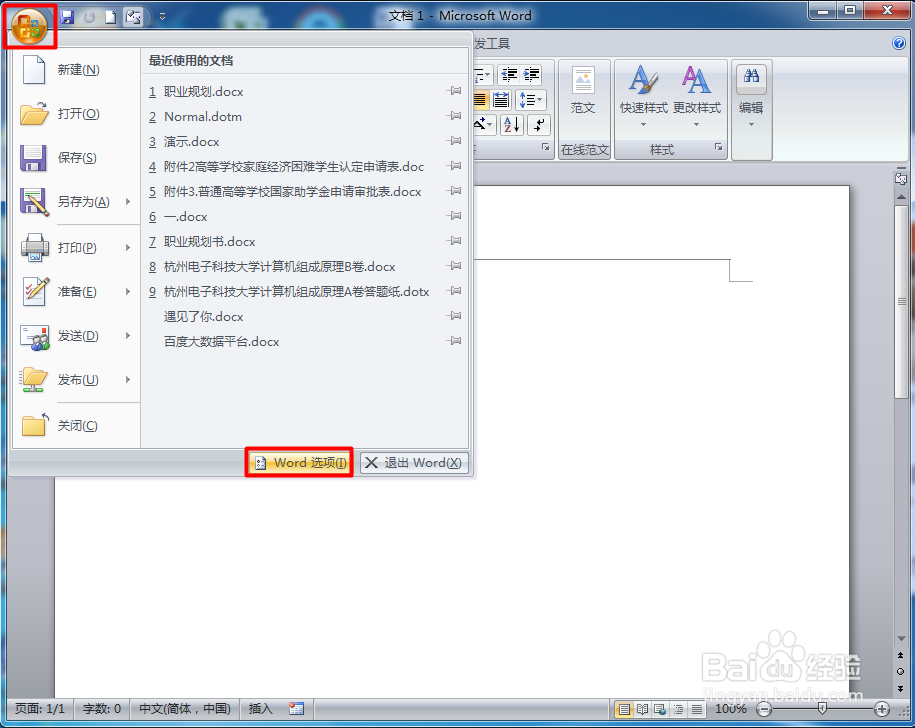Pin 演示.docx to recent list
The height and width of the screenshot is (728, 915).
(x=454, y=141)
